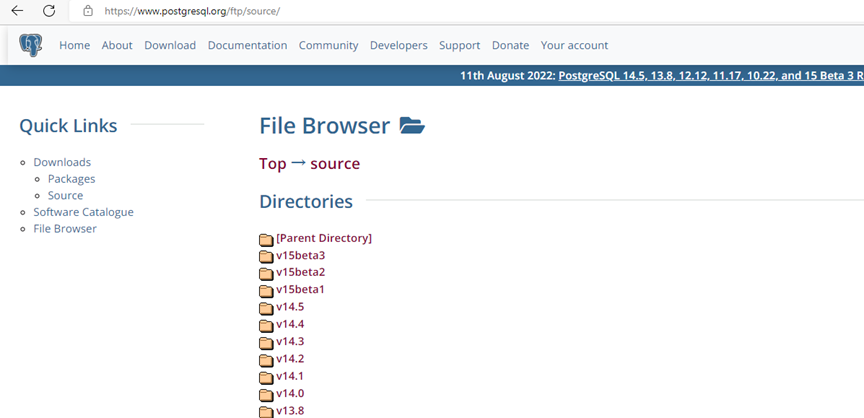Open the v15beta3 directory link
Image resolution: width=864 pixels, height=418 pixels.
(301, 255)
